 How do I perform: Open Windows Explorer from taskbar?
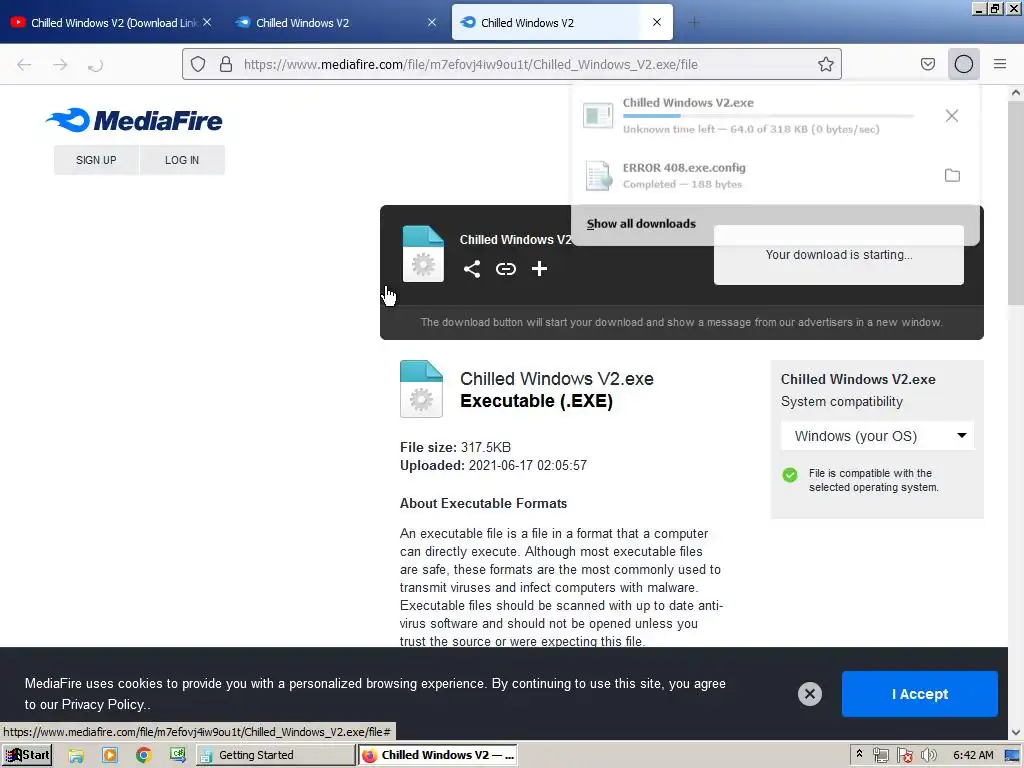[76, 756]
